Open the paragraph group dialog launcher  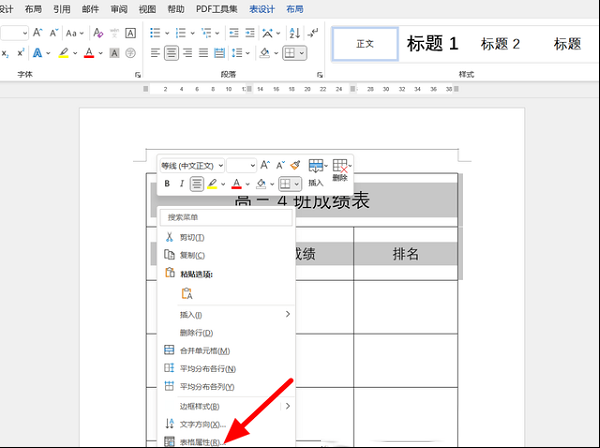tap(320, 75)
